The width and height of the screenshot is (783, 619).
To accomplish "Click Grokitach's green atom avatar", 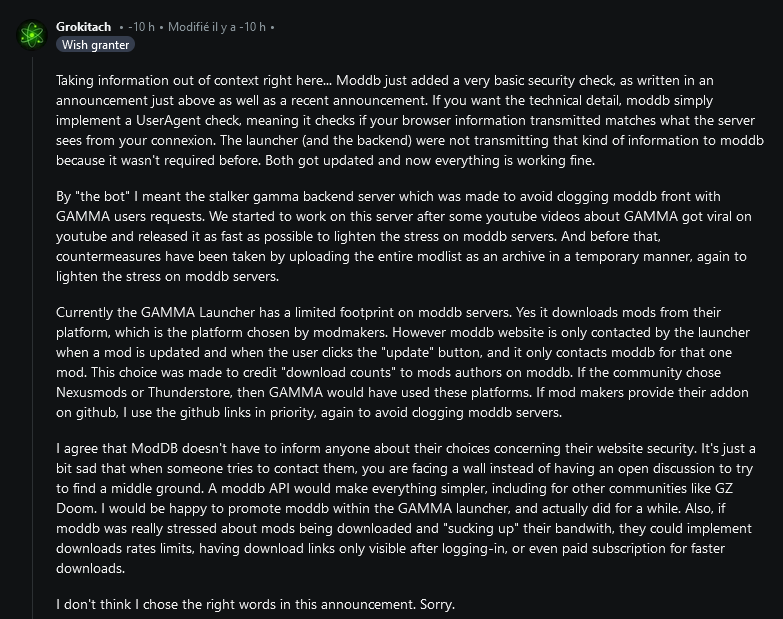I will tap(33, 35).
